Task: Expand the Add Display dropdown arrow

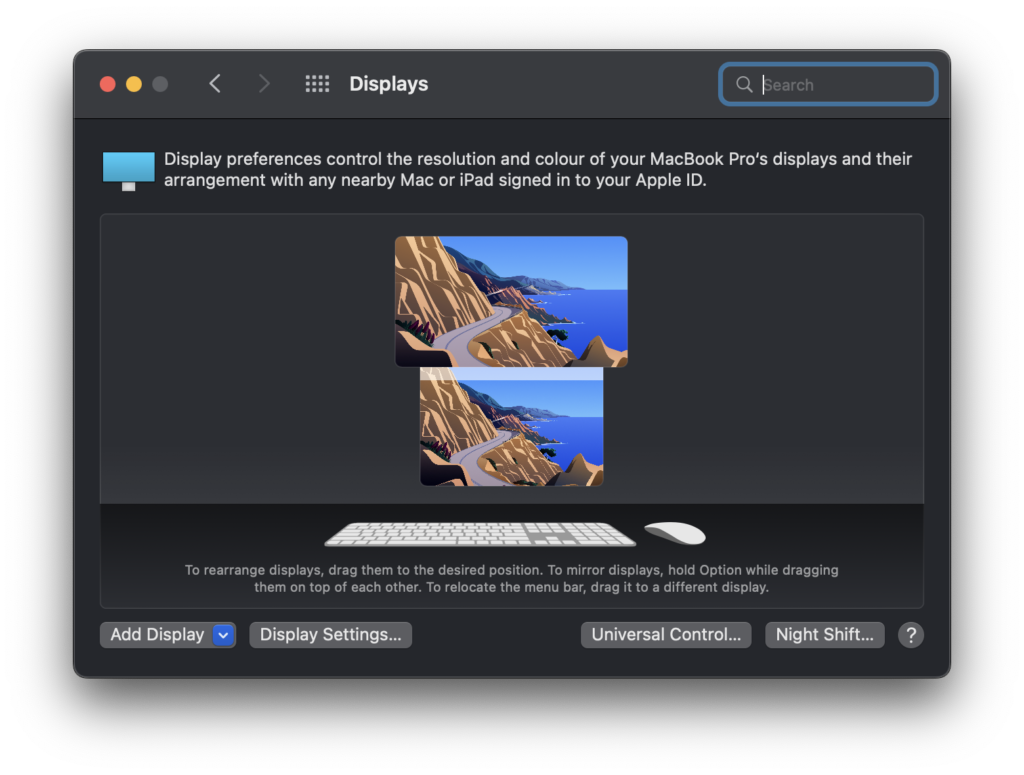Action: [223, 635]
